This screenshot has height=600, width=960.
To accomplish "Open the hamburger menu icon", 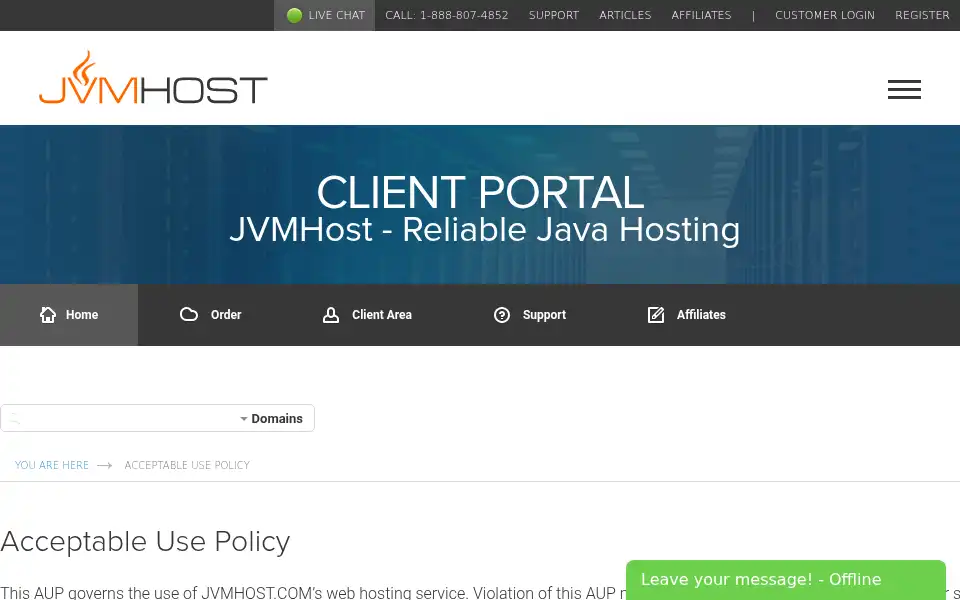I will point(904,89).
